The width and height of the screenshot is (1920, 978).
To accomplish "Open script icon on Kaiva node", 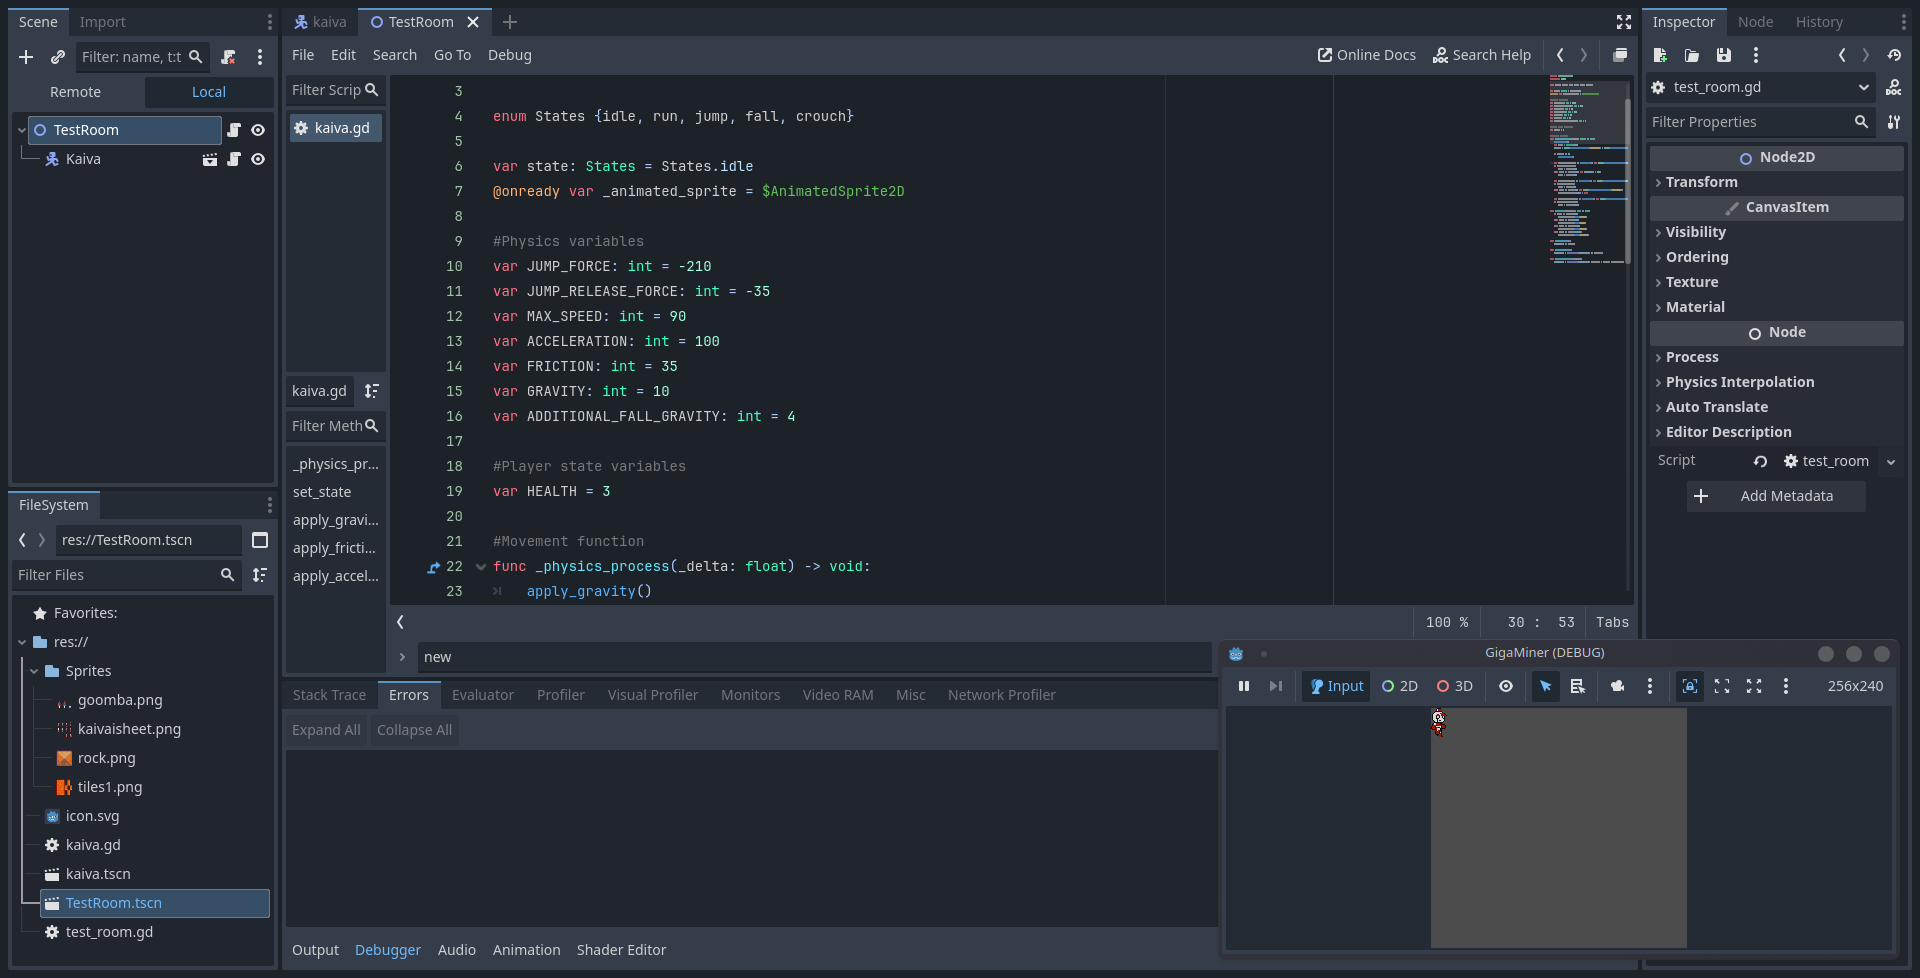I will [234, 159].
